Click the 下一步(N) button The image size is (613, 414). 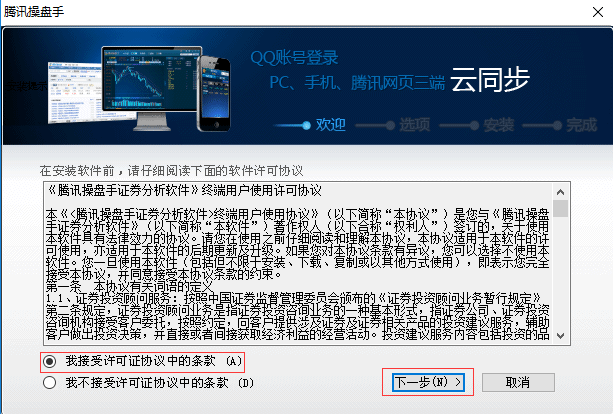[428, 382]
